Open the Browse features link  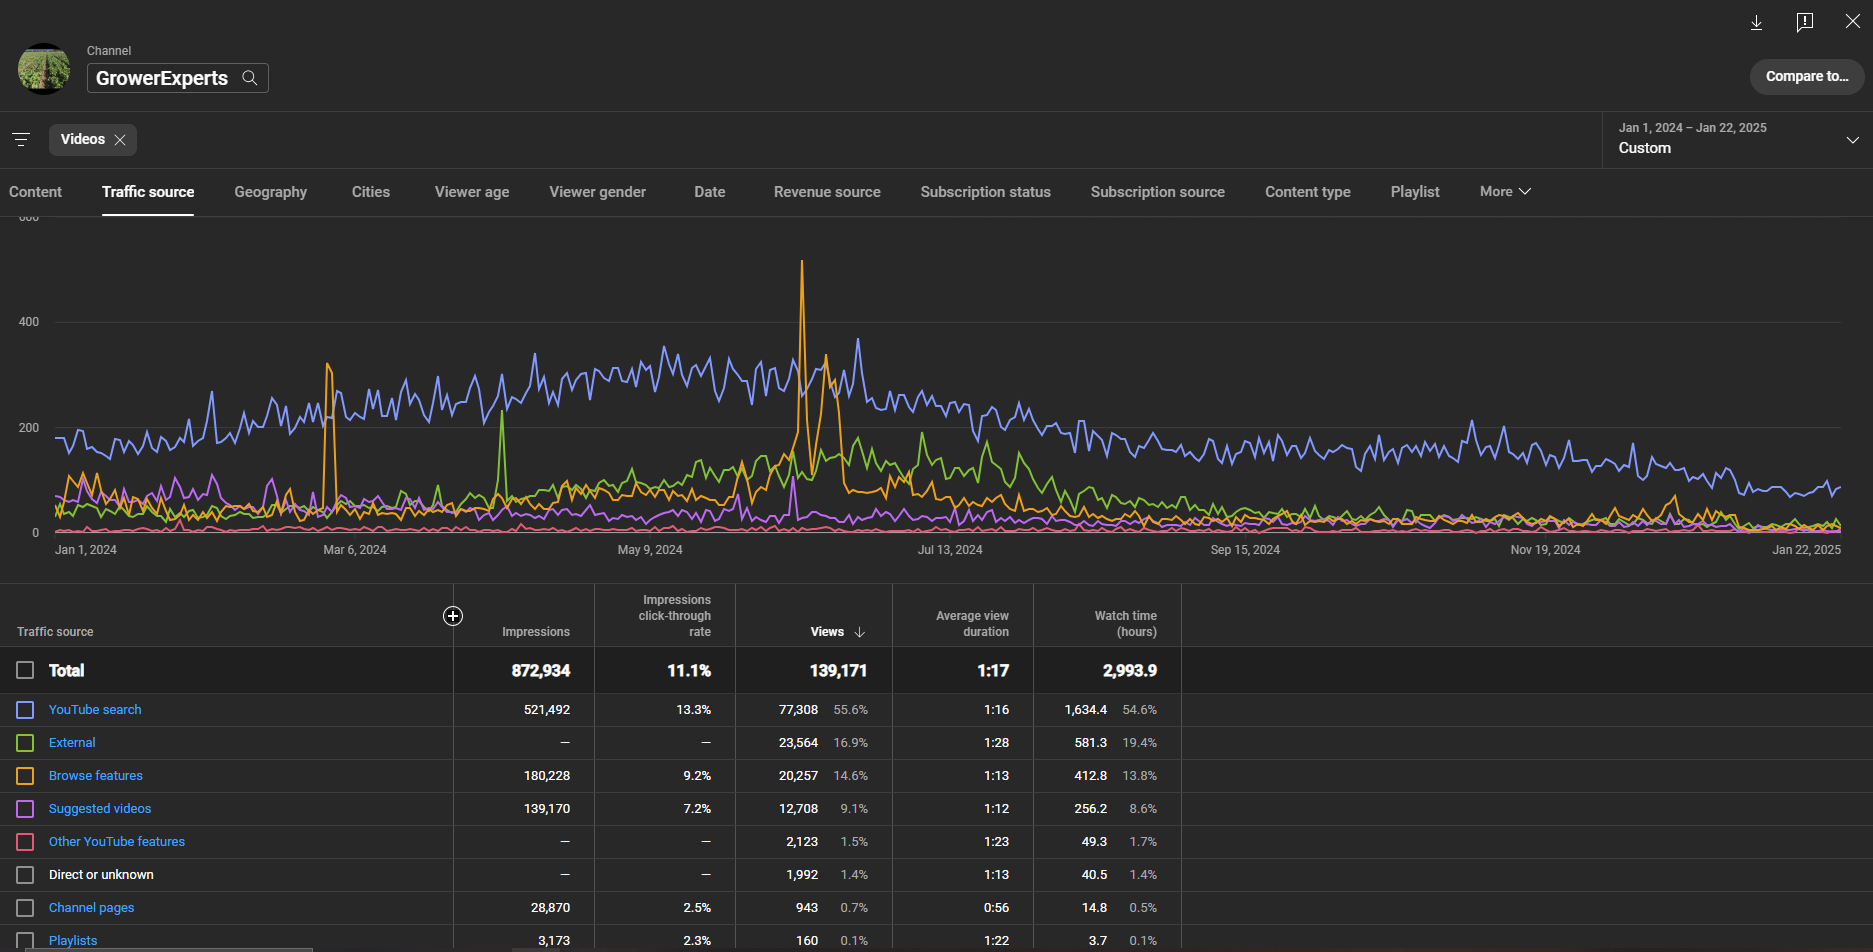point(96,776)
